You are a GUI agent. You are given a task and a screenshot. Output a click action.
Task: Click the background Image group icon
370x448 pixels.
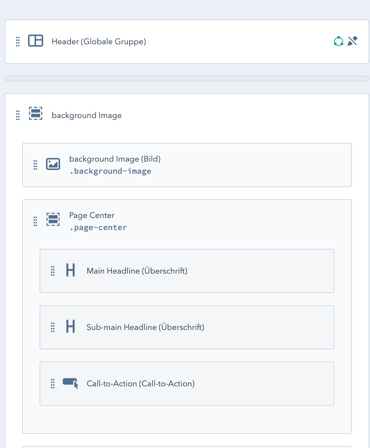point(35,113)
